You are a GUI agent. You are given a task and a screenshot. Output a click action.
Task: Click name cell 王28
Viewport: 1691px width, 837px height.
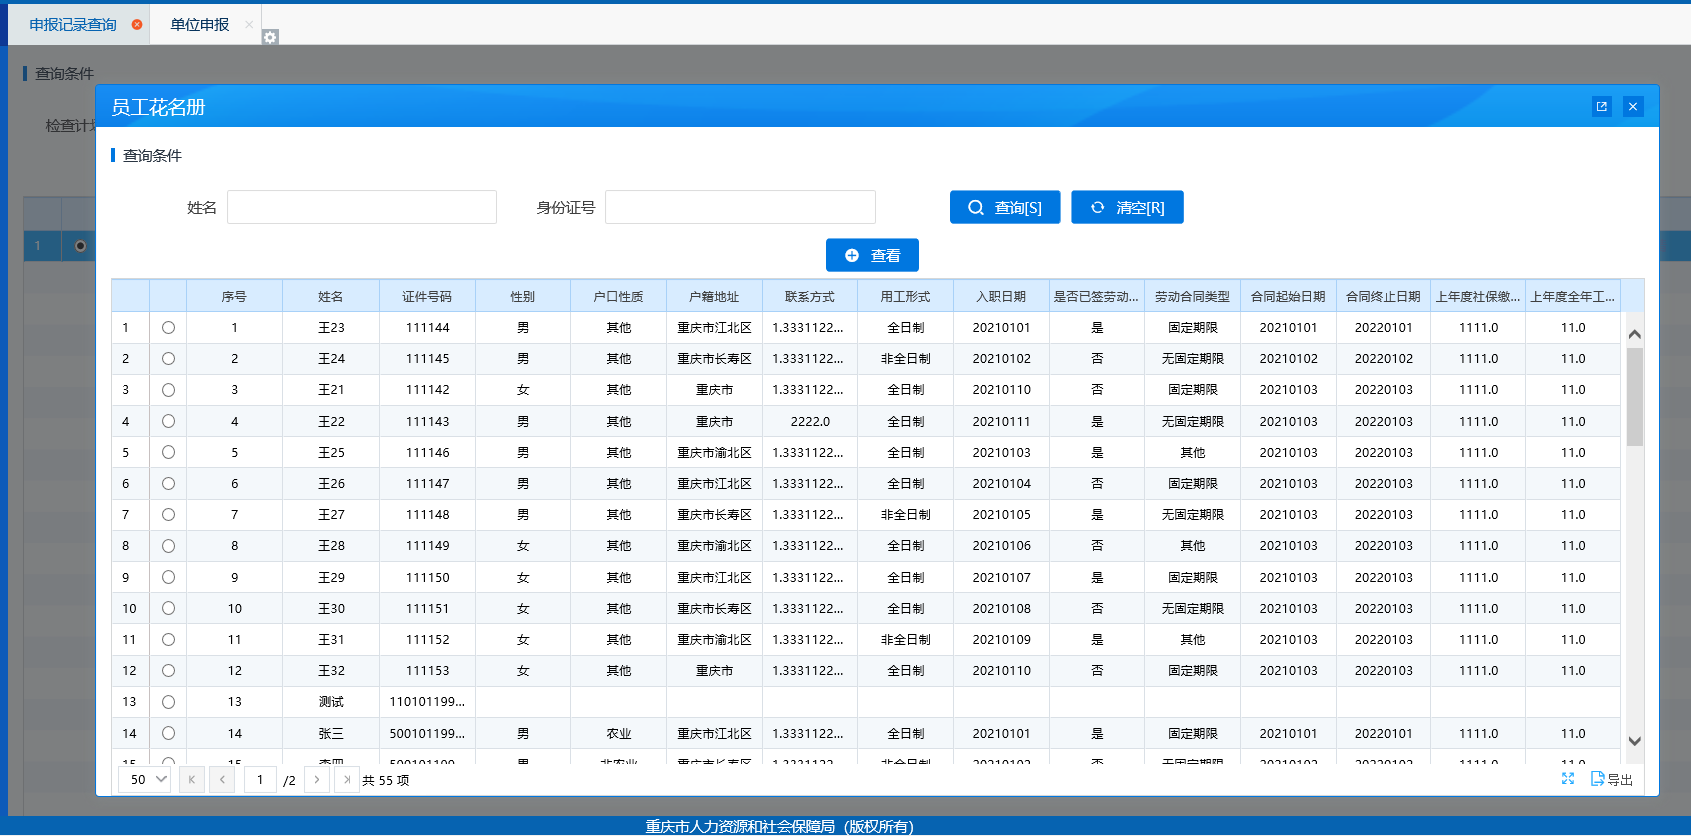[x=331, y=546]
